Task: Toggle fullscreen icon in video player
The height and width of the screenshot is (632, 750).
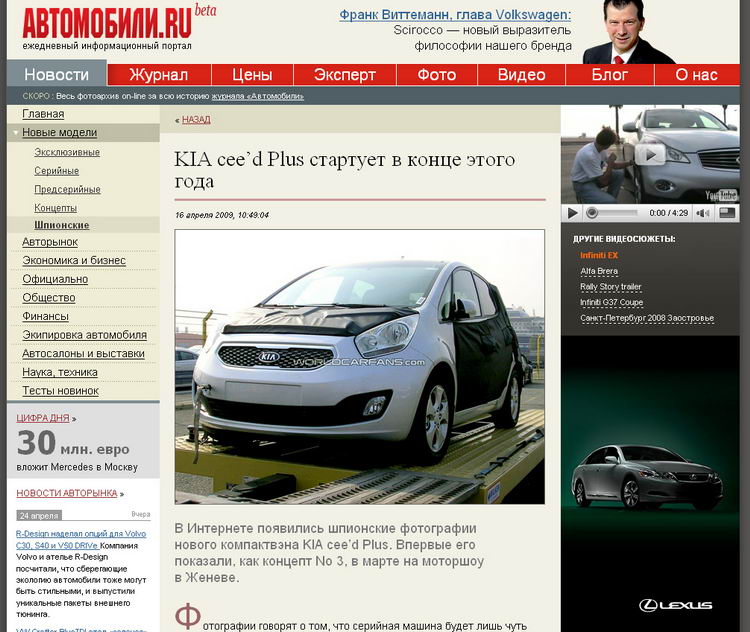Action: pyautogui.click(x=727, y=213)
